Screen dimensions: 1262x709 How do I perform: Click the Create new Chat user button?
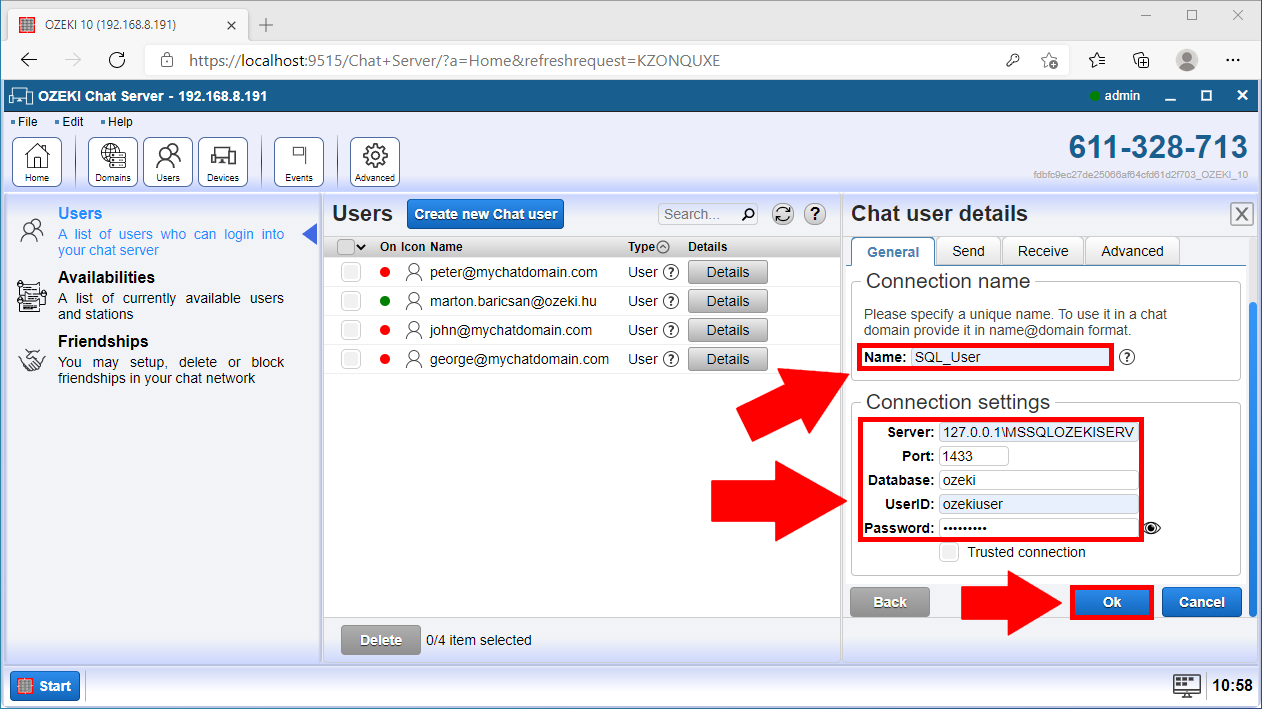coord(485,213)
